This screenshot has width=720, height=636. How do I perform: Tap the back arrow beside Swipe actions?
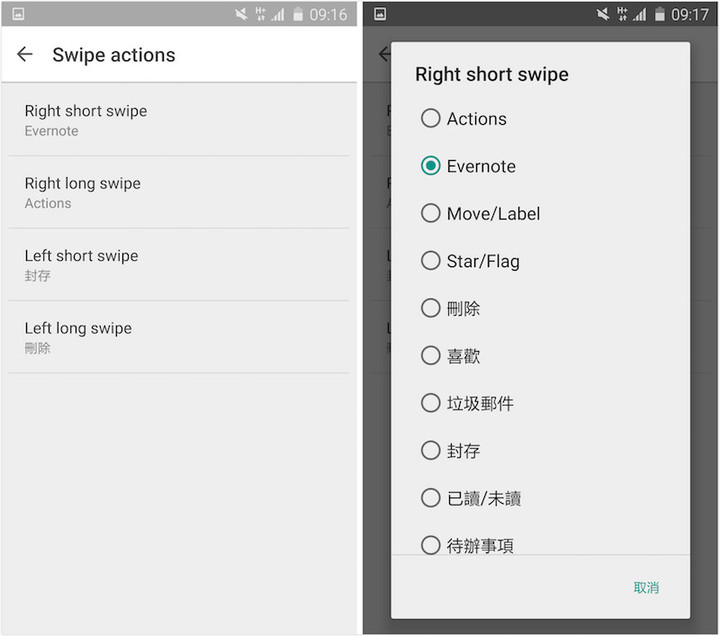25,55
